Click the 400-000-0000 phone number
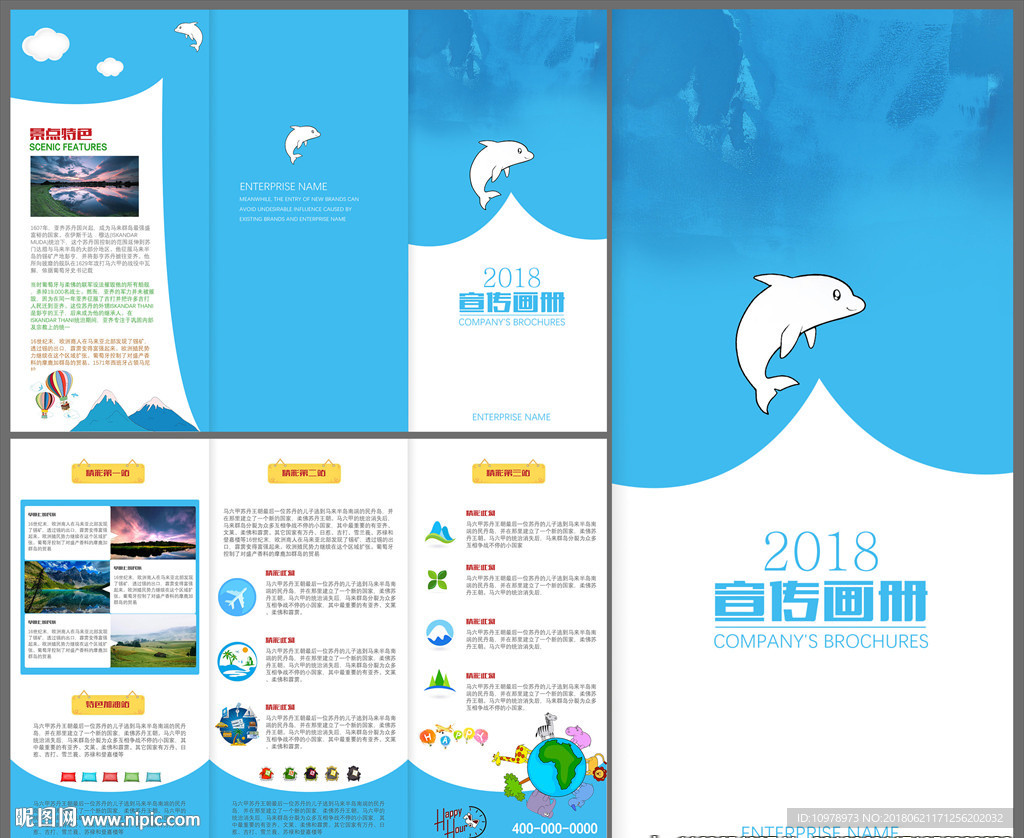 tap(554, 828)
